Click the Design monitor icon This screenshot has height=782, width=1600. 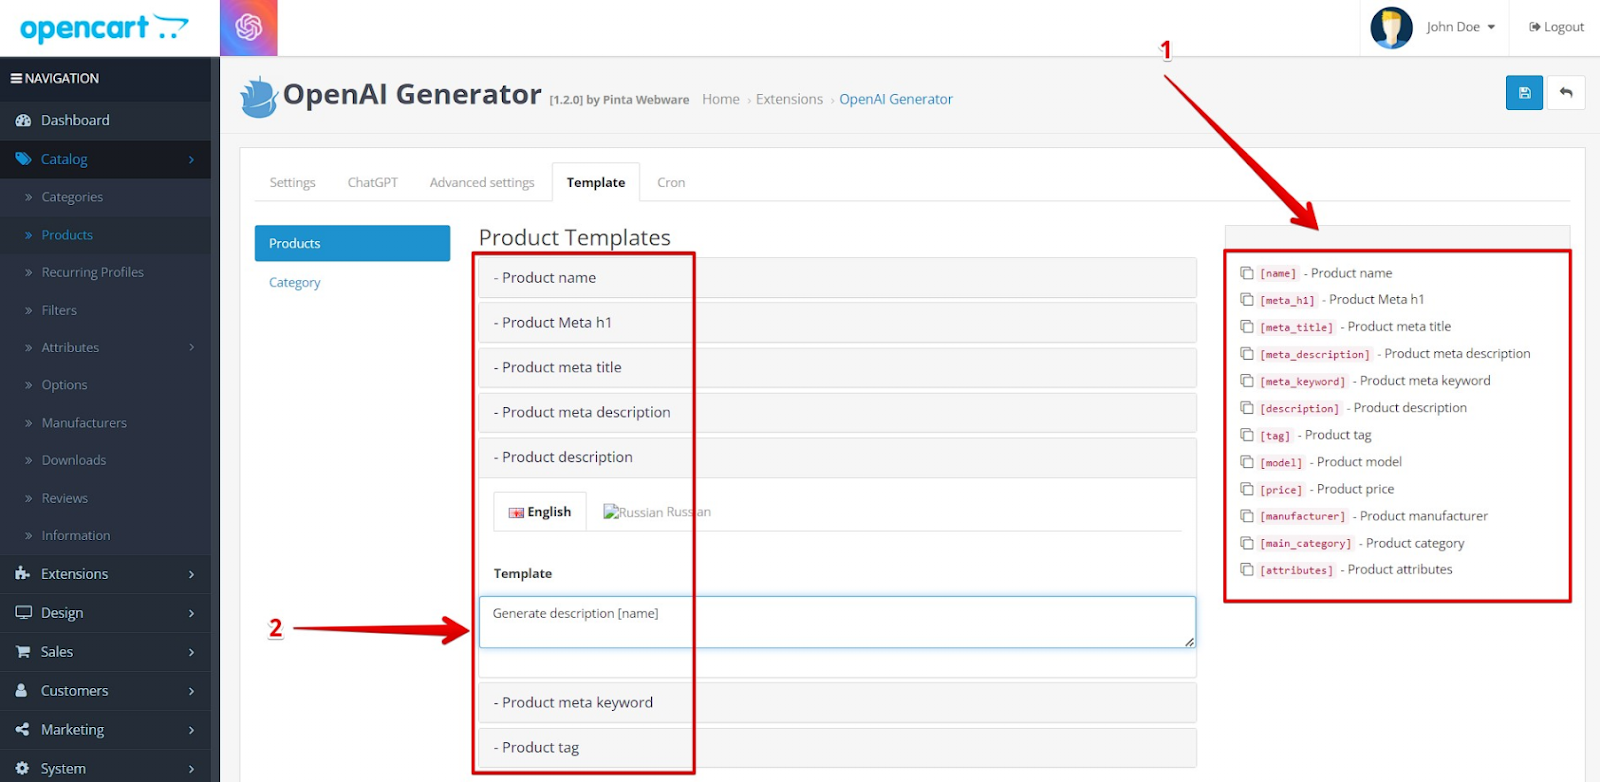coord(23,613)
